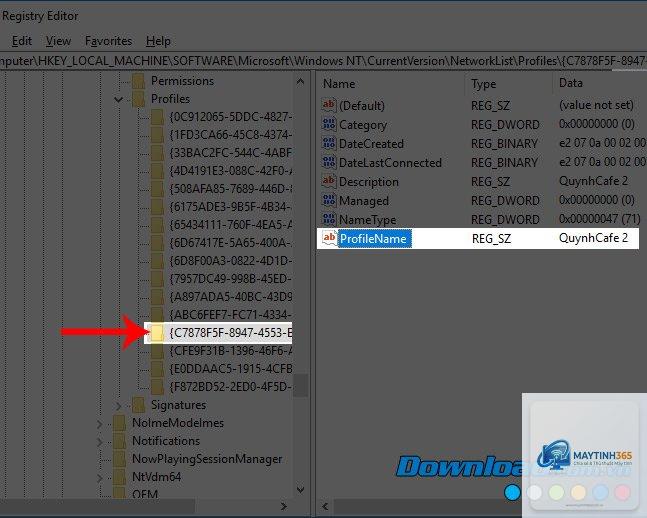Click the registry path address bar
Screen dimensions: 647x518
[324, 61]
